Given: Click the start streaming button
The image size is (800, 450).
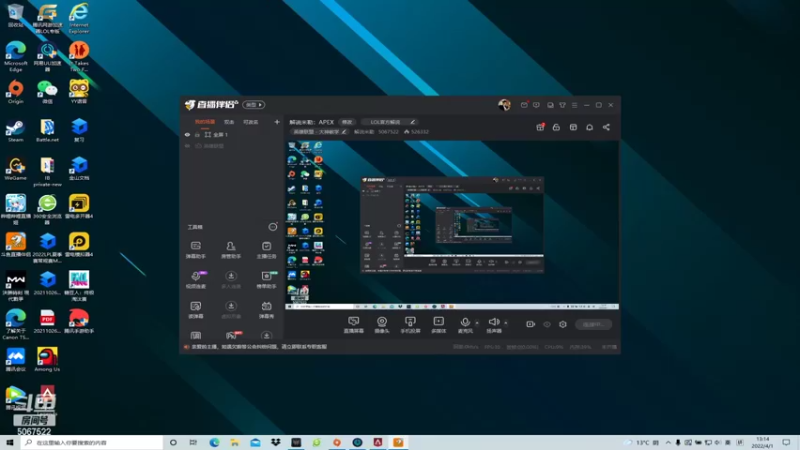Looking at the screenshot, I should pos(593,324).
